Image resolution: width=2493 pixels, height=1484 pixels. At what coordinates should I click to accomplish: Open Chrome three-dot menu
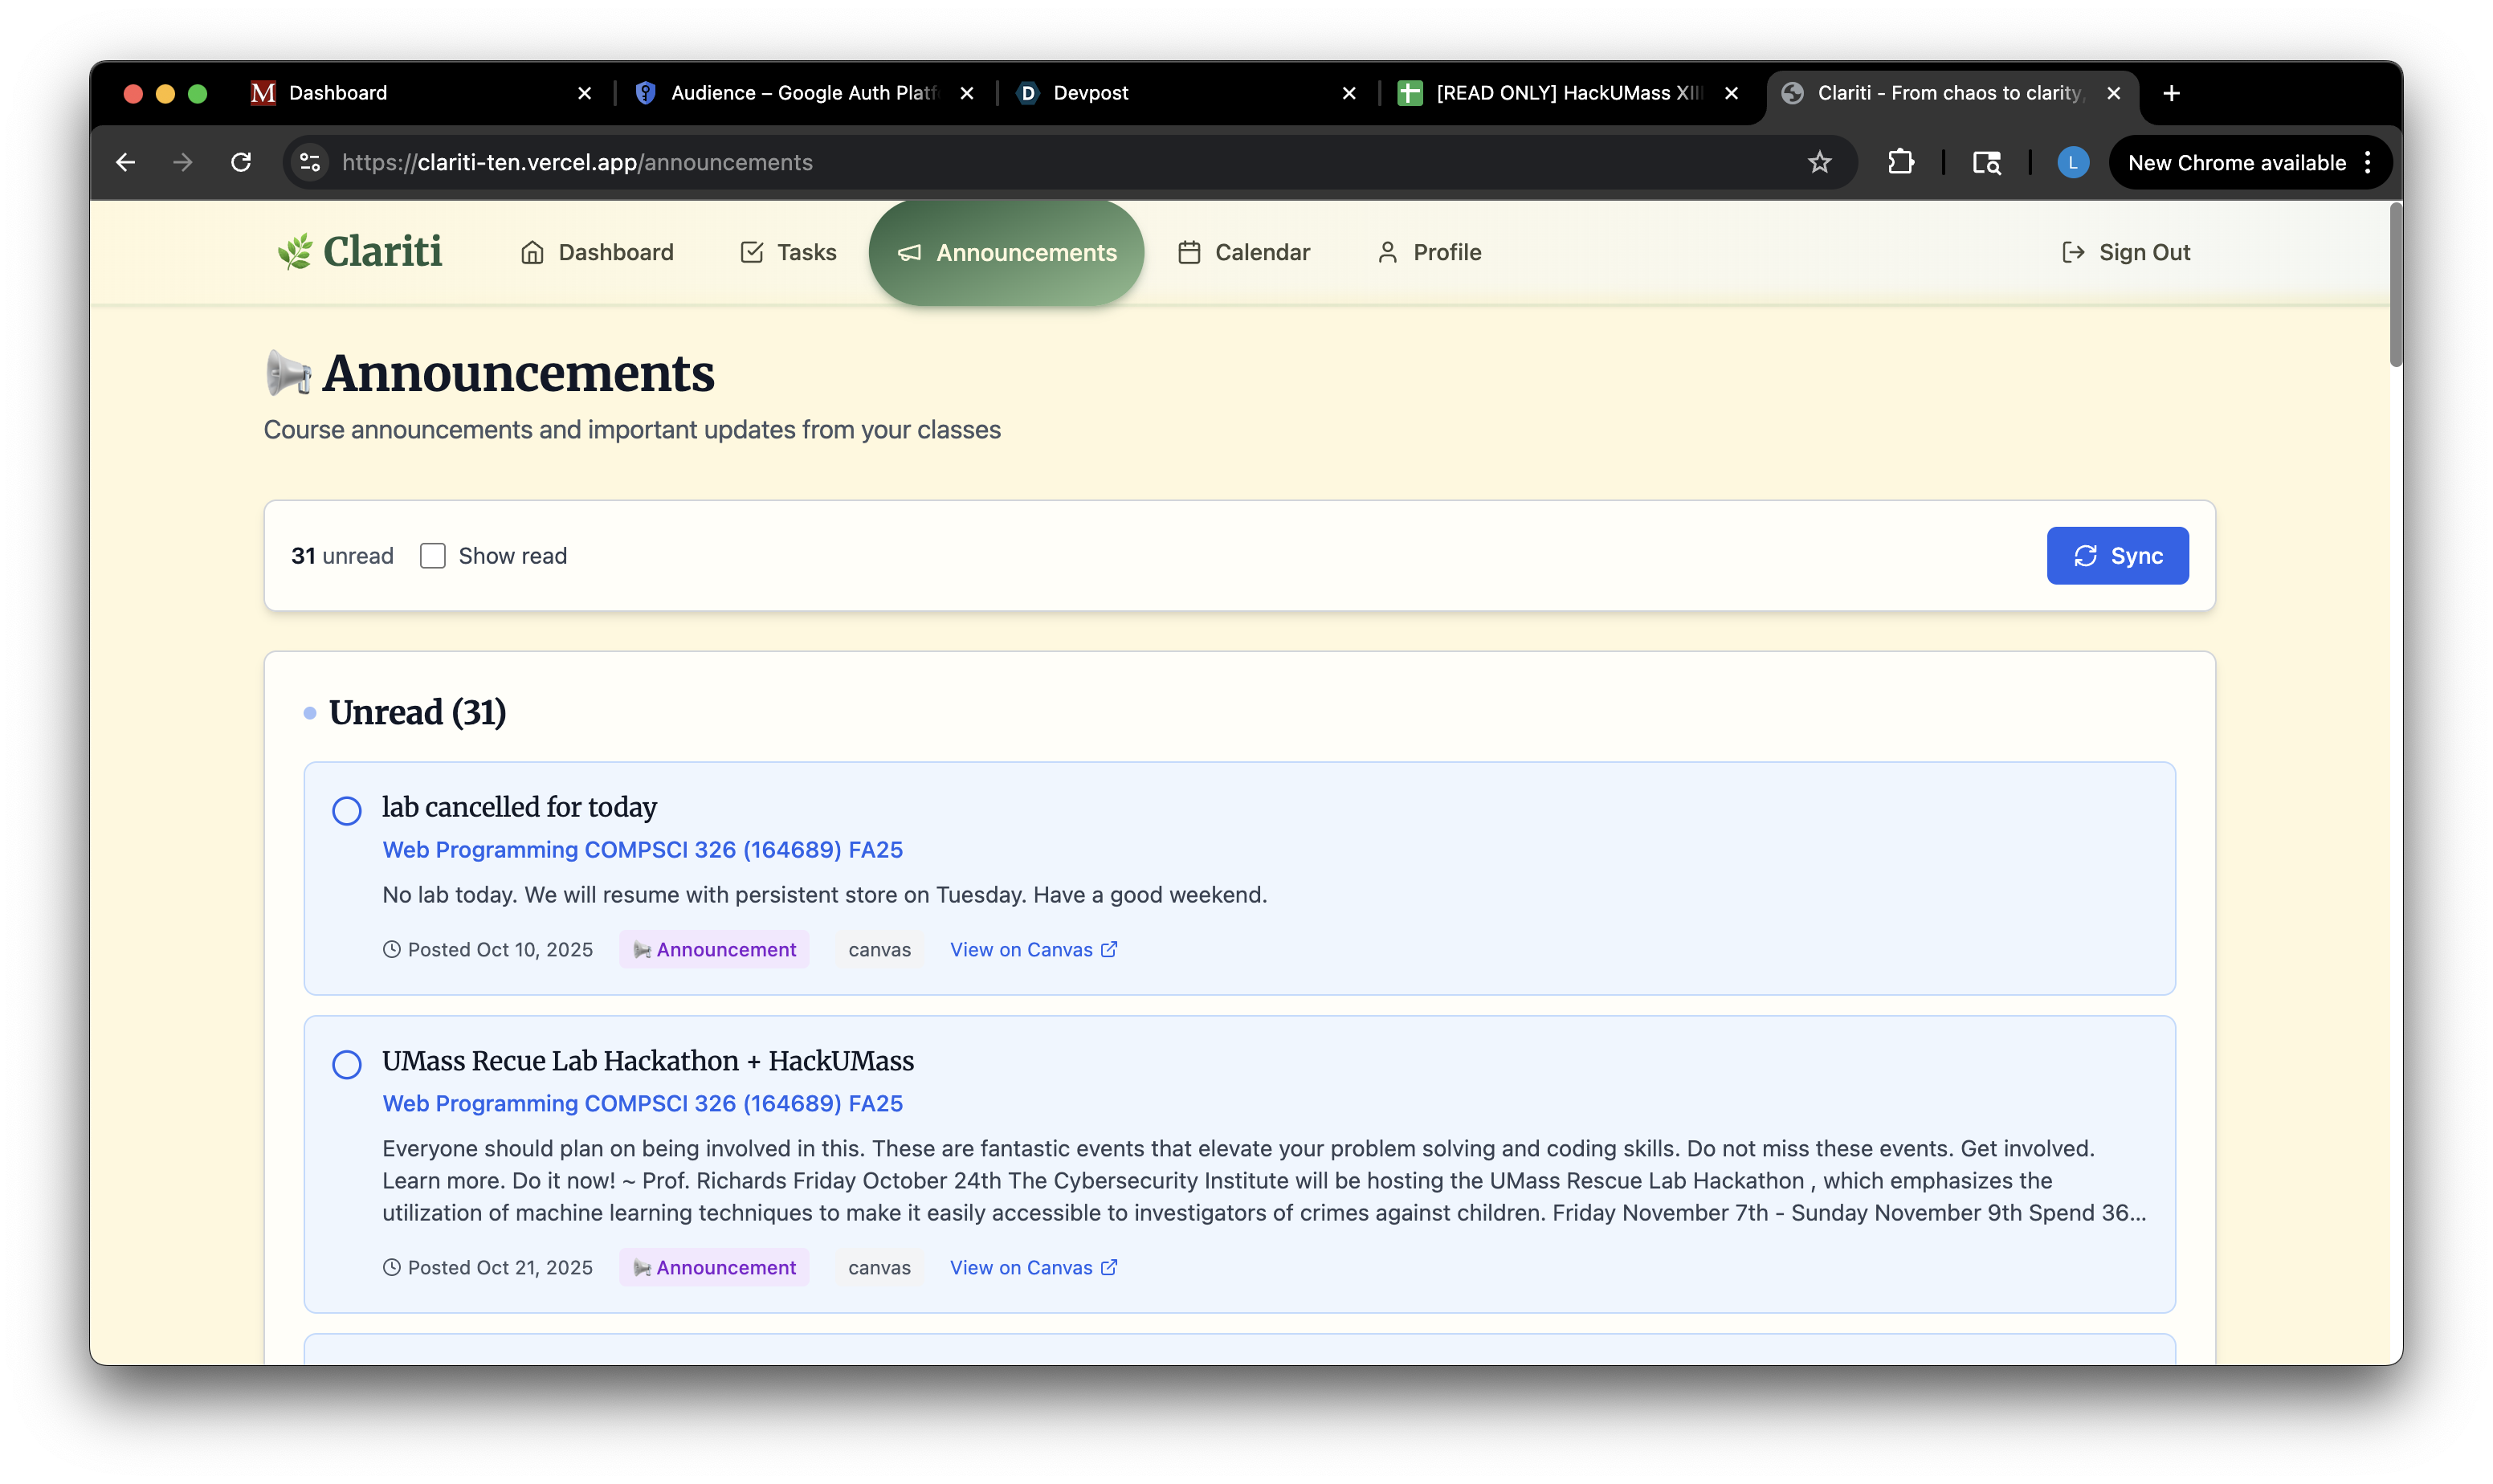tap(2367, 162)
